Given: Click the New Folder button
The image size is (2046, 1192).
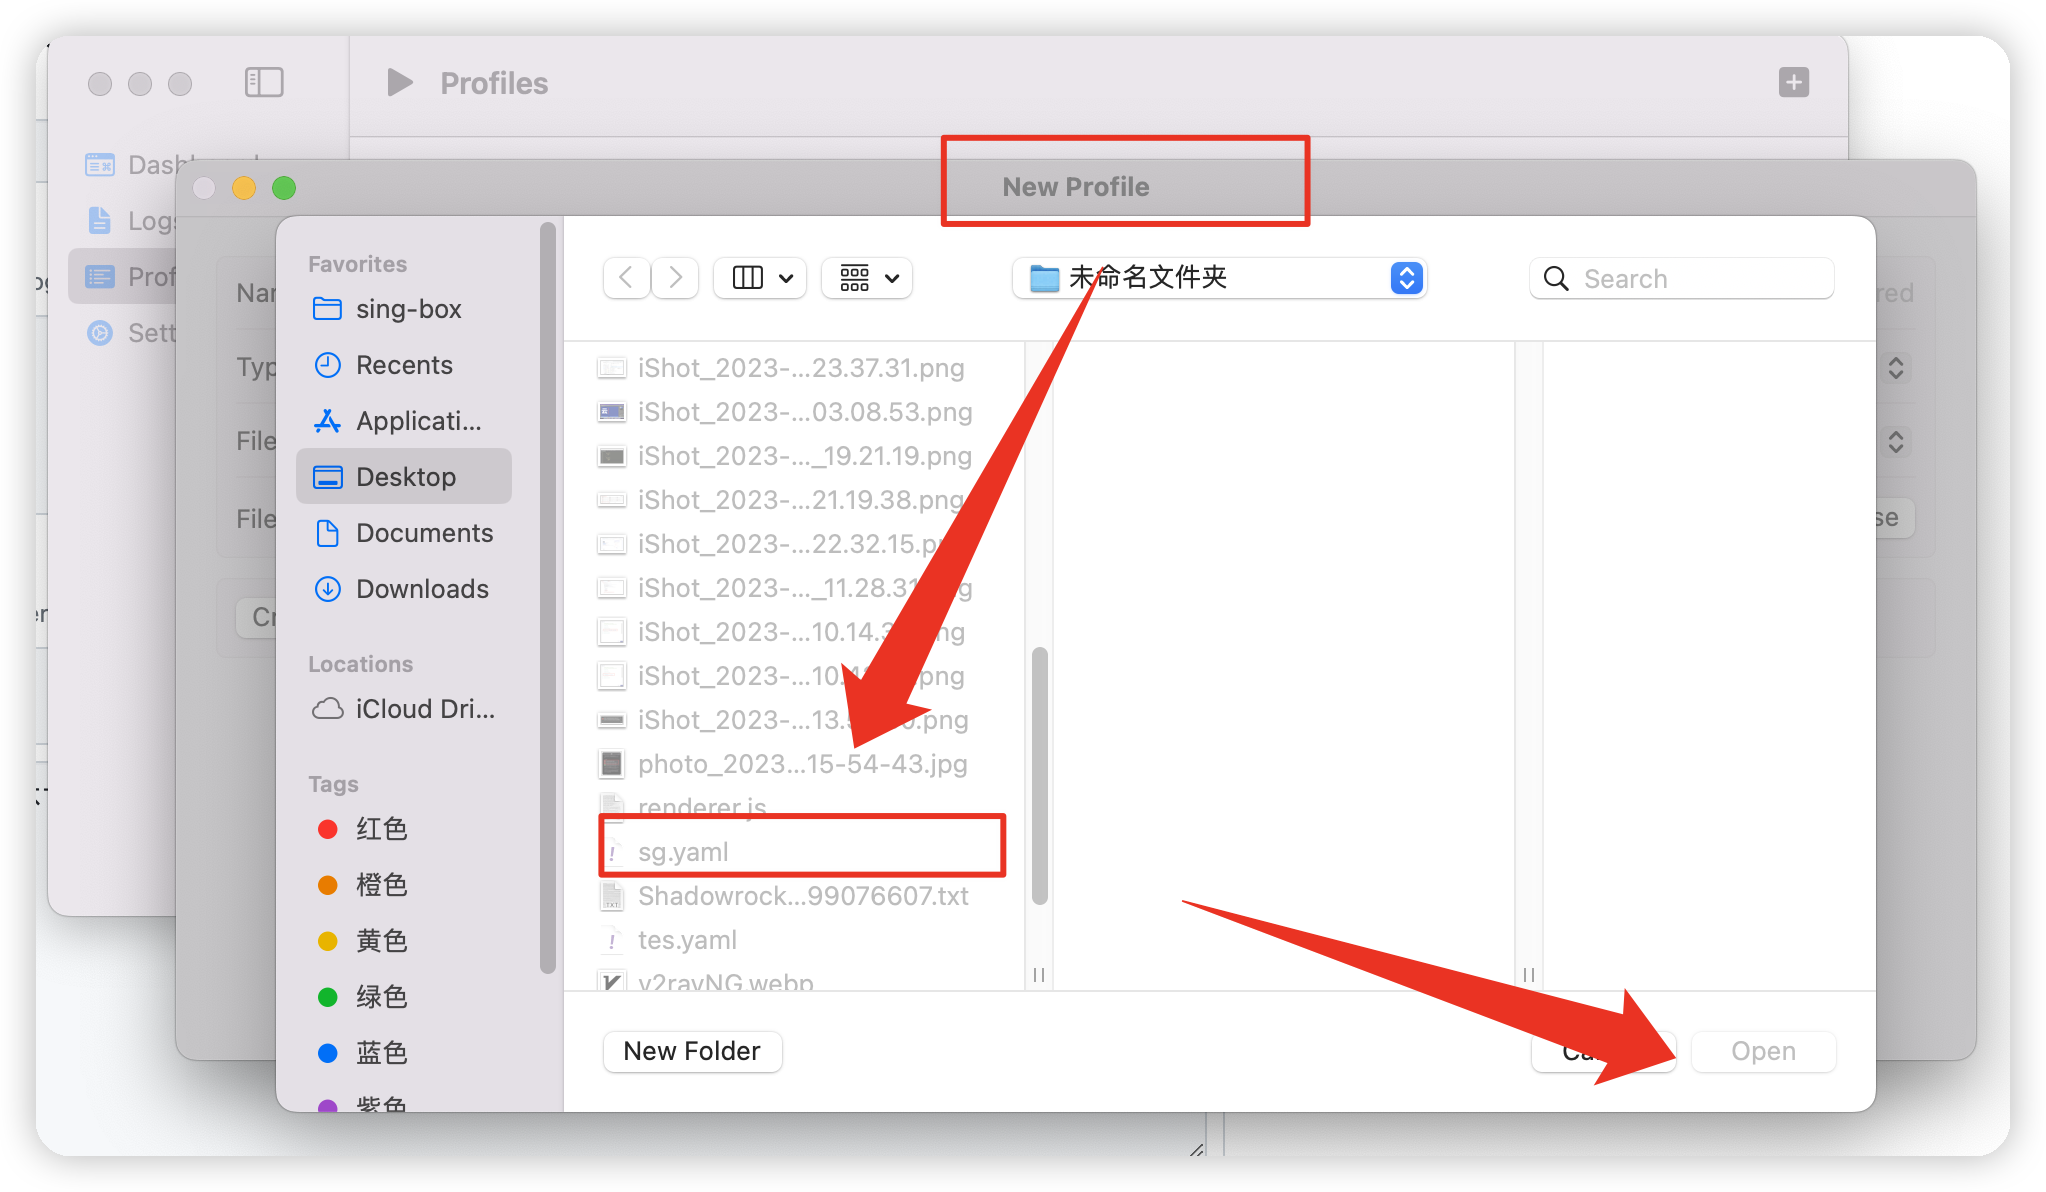Looking at the screenshot, I should (692, 1051).
